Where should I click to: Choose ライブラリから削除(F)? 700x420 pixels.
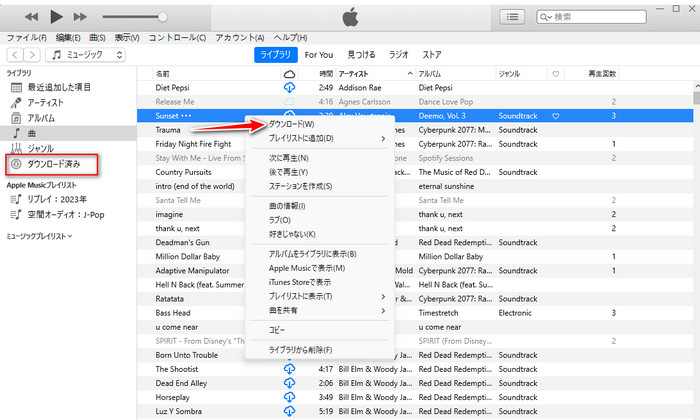[320, 350]
